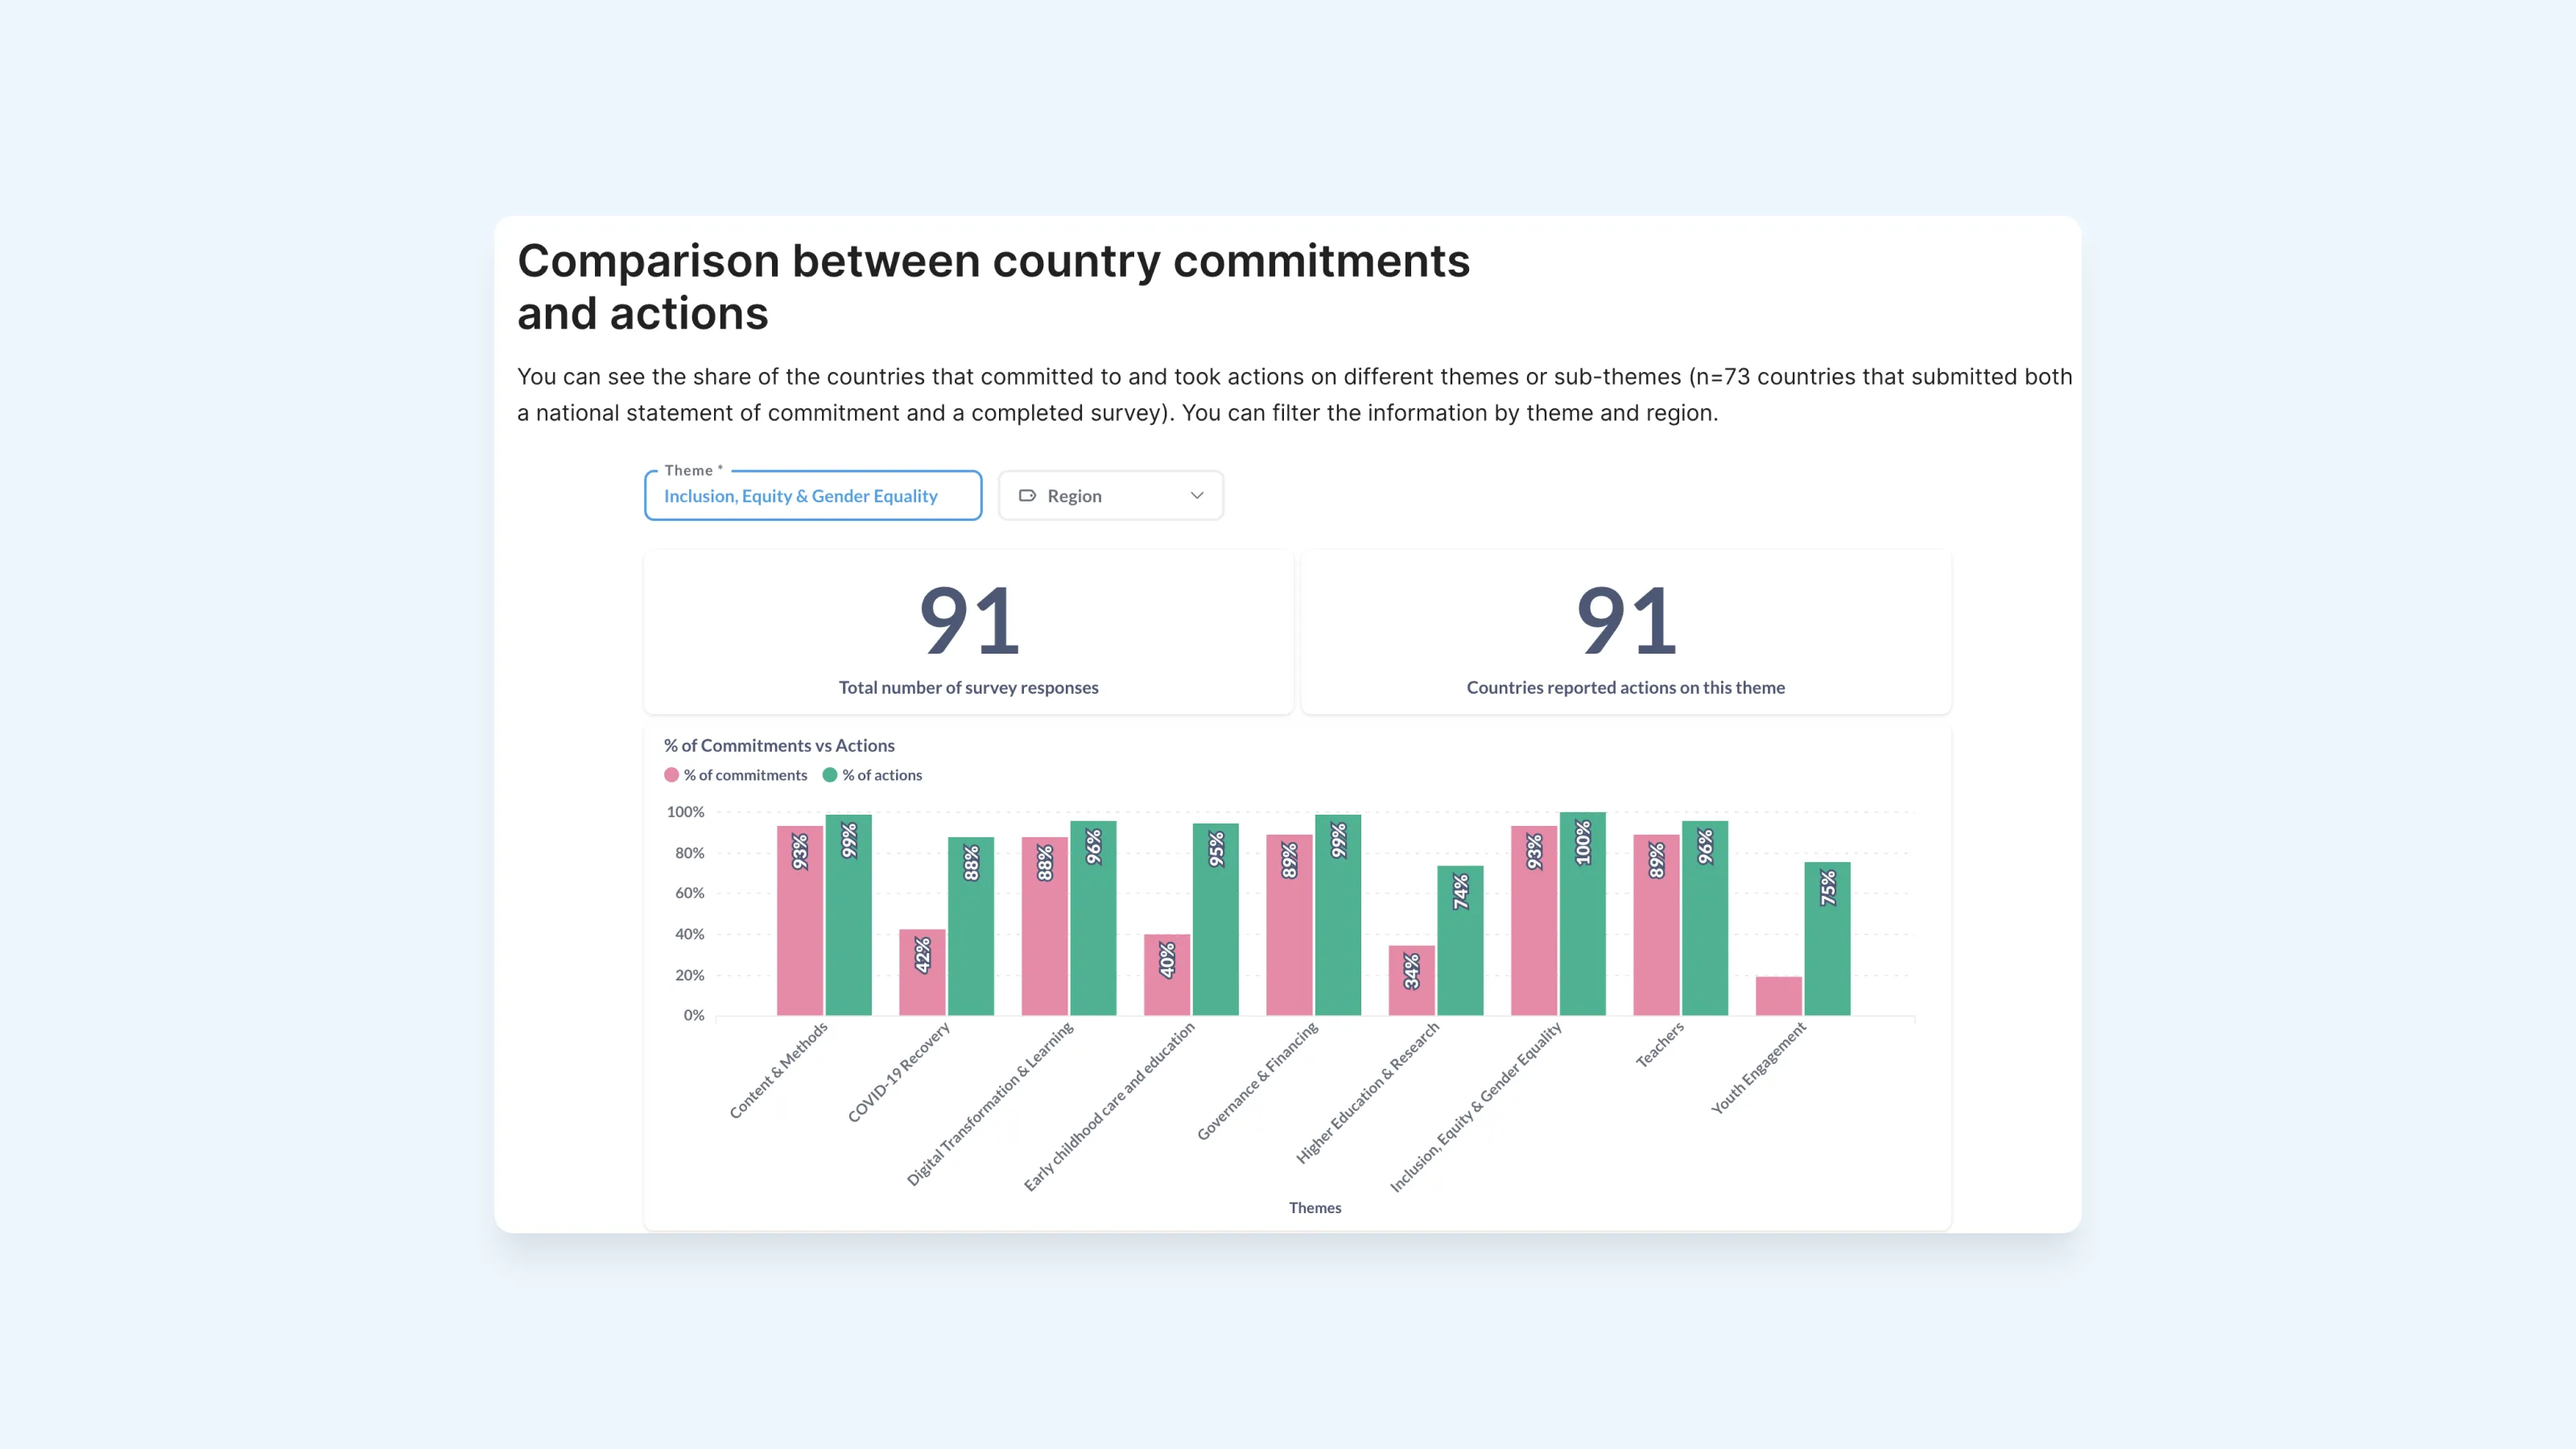Toggle the '% of actions' legend series
This screenshot has height=1449, width=2576.
click(881, 775)
